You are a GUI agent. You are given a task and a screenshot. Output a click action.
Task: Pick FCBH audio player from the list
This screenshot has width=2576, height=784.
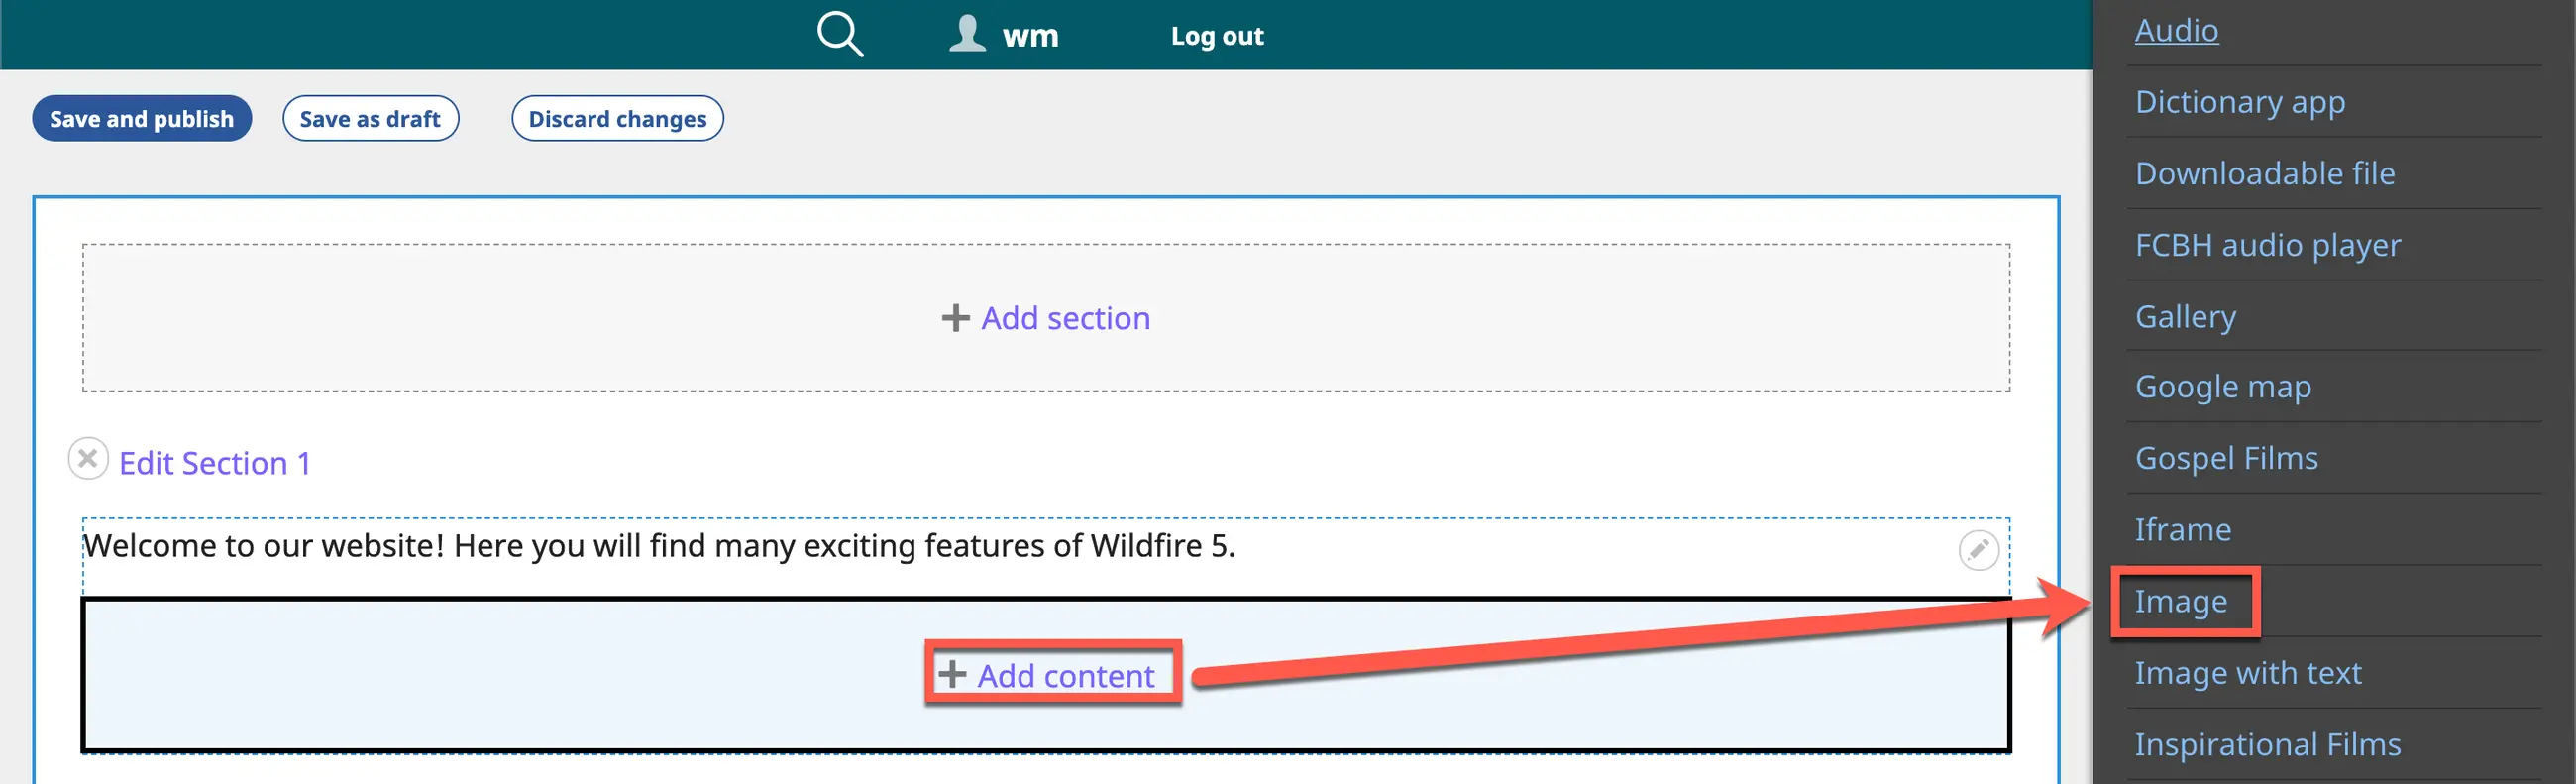tap(2267, 245)
